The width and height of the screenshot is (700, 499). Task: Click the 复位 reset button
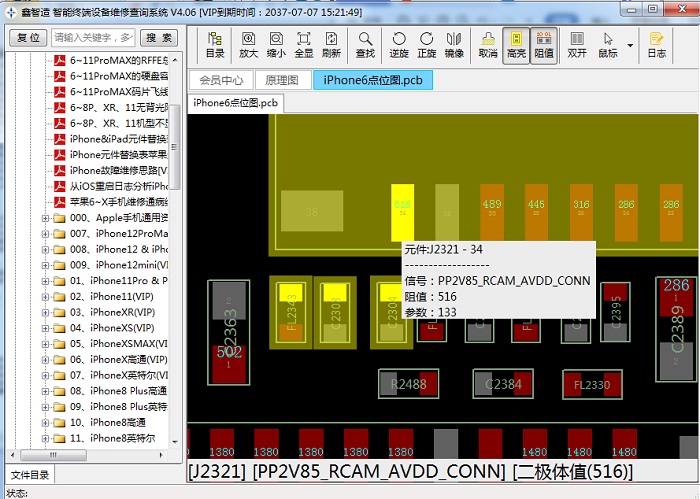pyautogui.click(x=29, y=38)
